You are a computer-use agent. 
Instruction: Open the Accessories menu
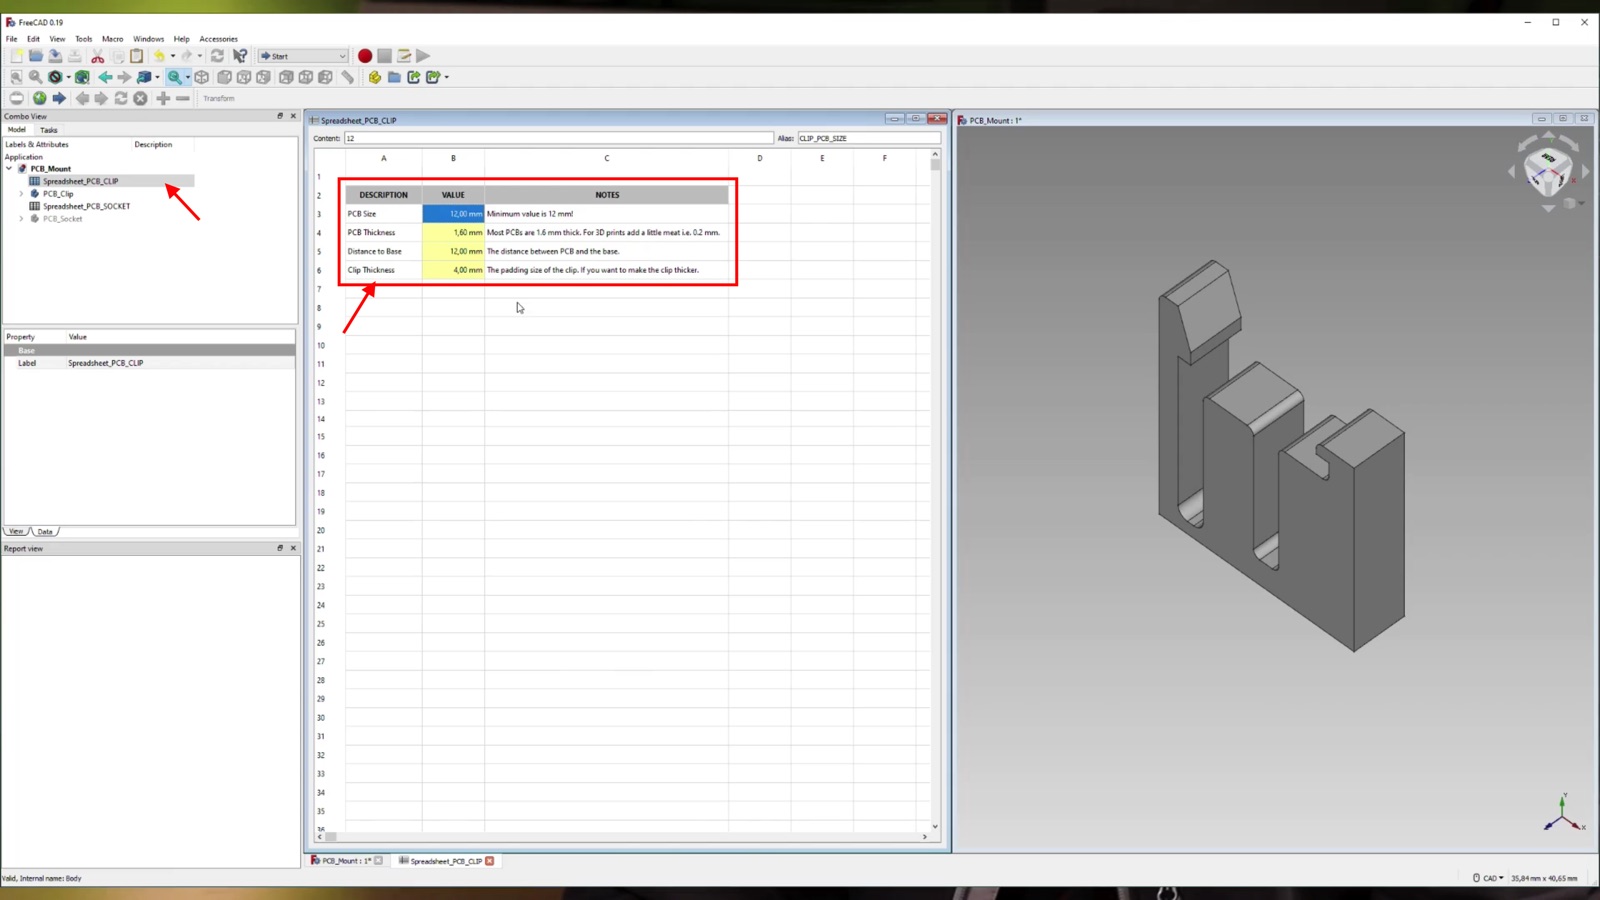(218, 39)
